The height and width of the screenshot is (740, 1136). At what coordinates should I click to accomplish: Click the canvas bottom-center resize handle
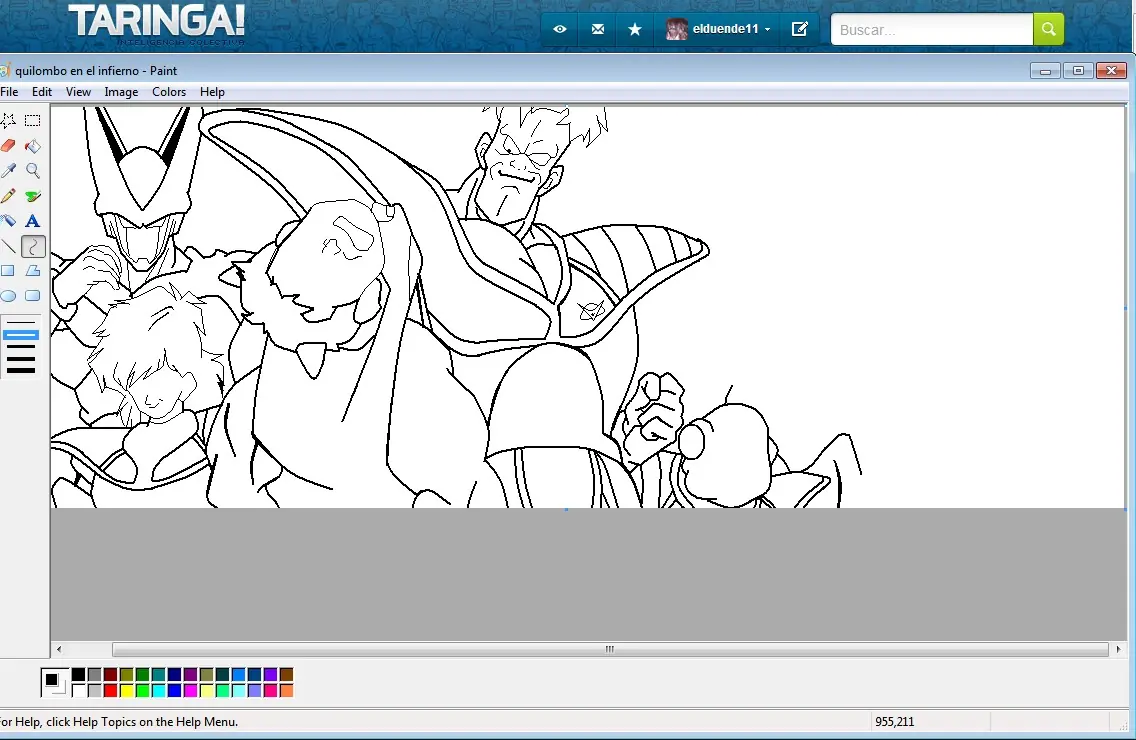[x=566, y=510]
